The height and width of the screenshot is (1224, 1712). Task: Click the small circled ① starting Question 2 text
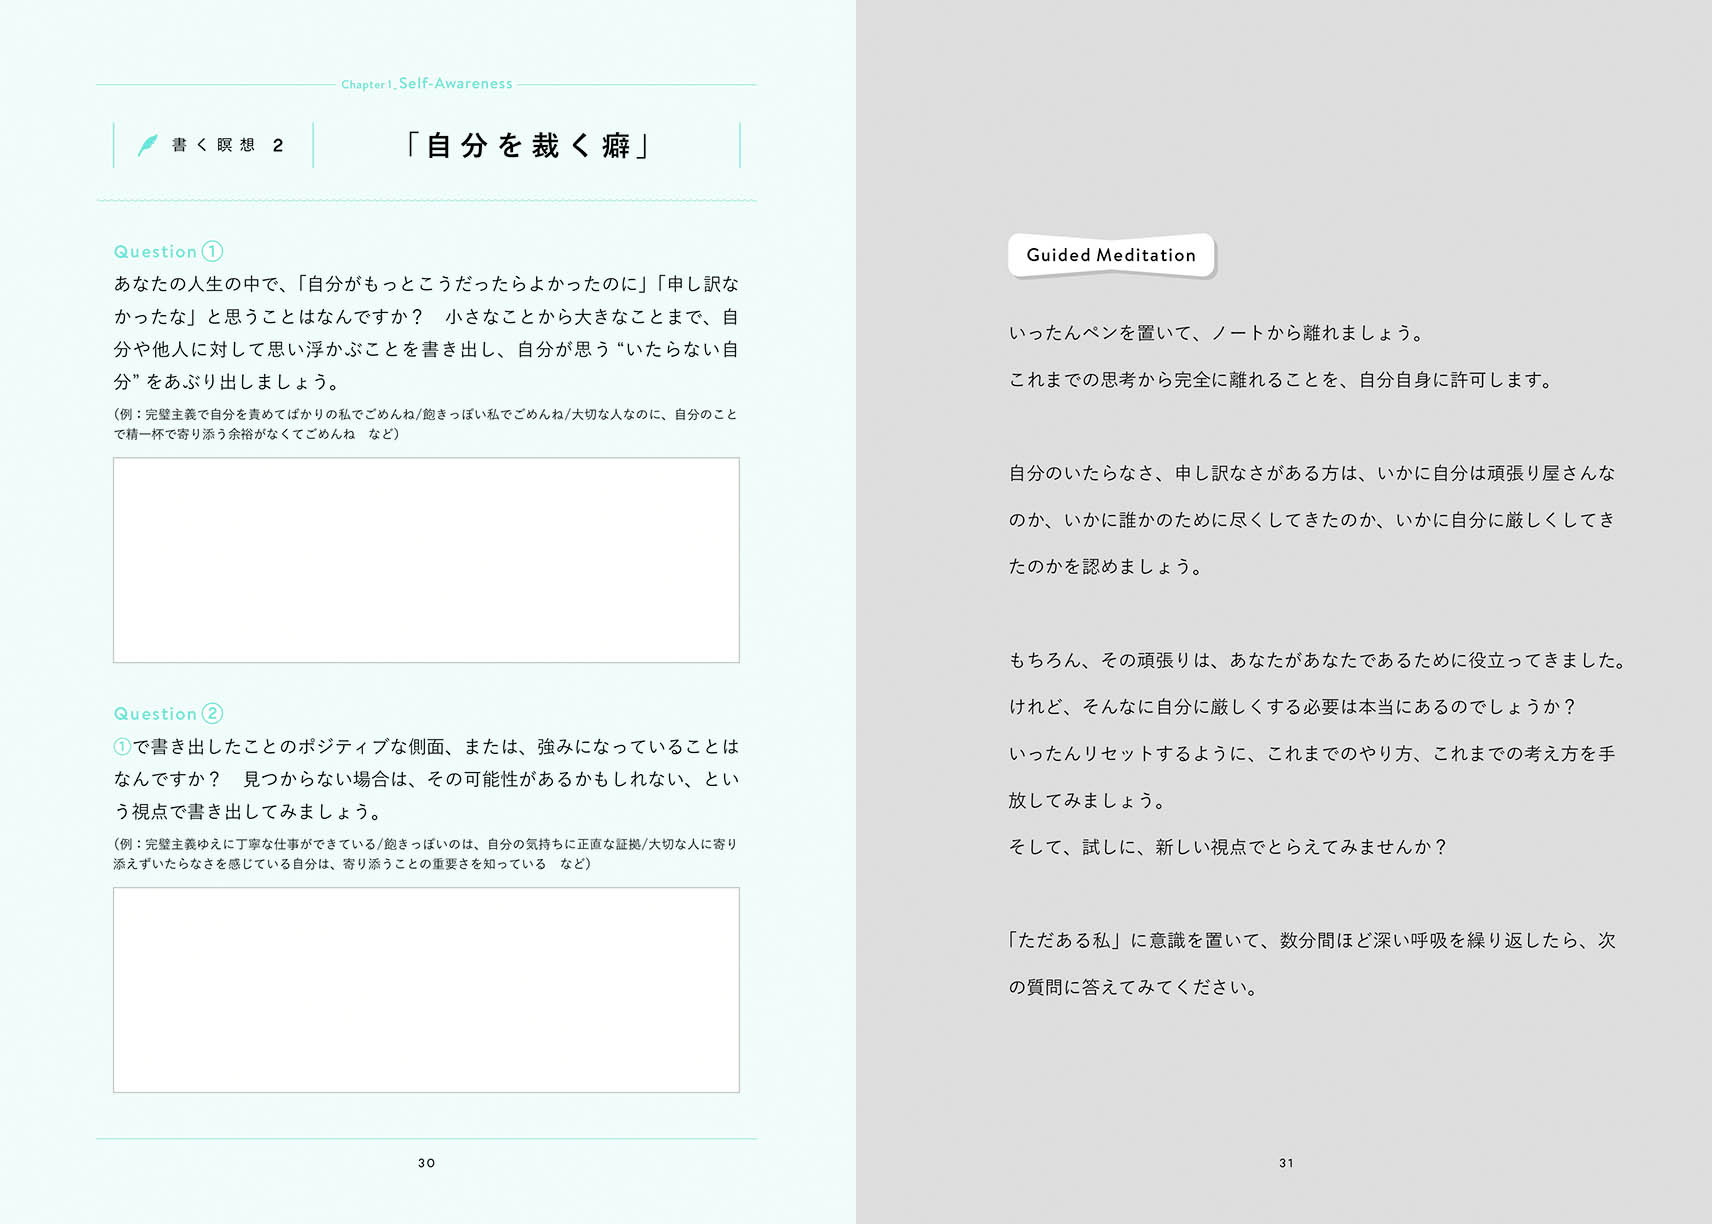122,746
